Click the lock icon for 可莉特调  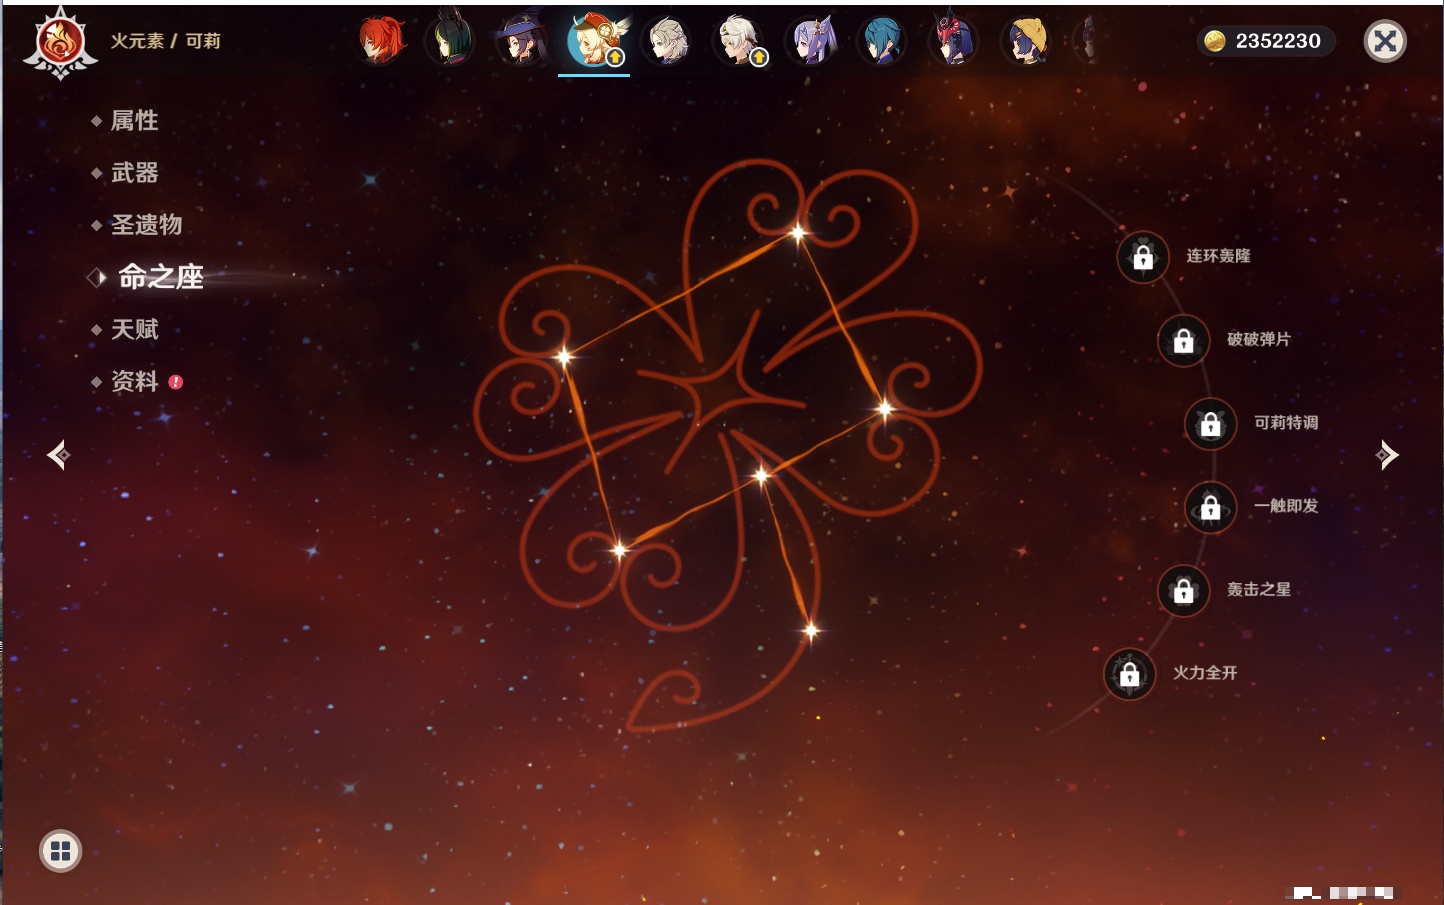coord(1210,424)
